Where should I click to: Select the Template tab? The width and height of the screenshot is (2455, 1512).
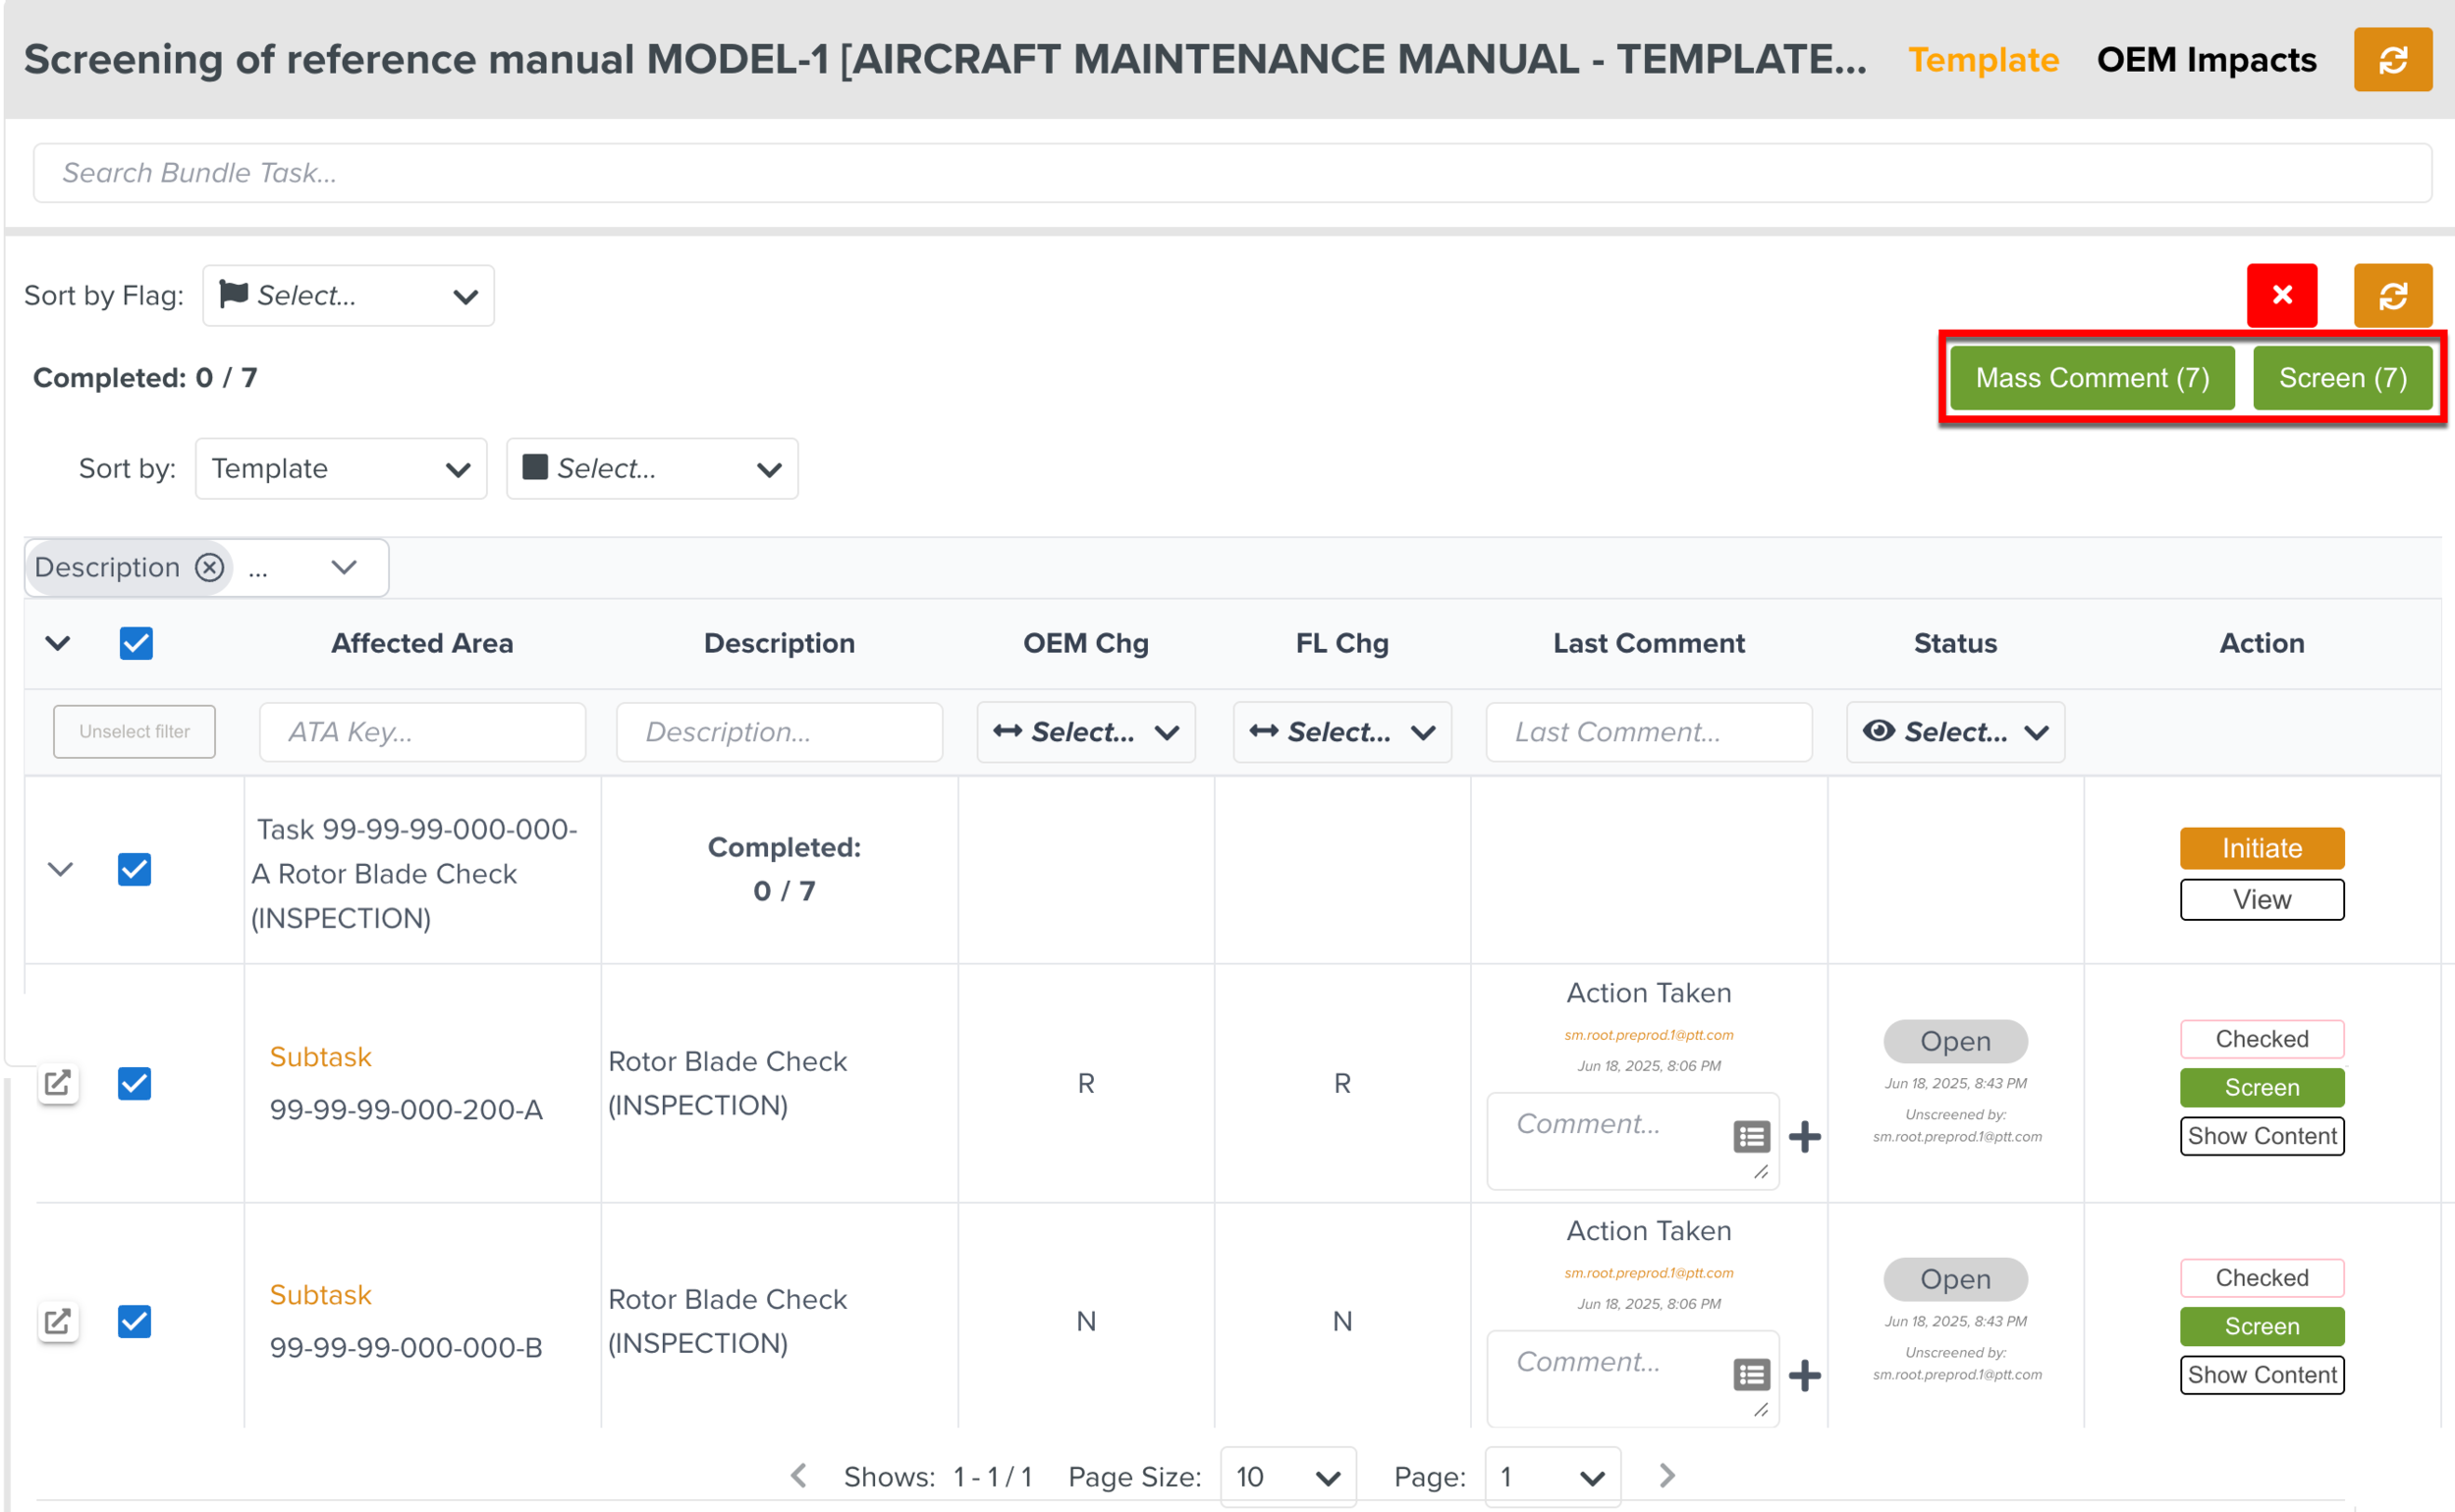pyautogui.click(x=1983, y=60)
